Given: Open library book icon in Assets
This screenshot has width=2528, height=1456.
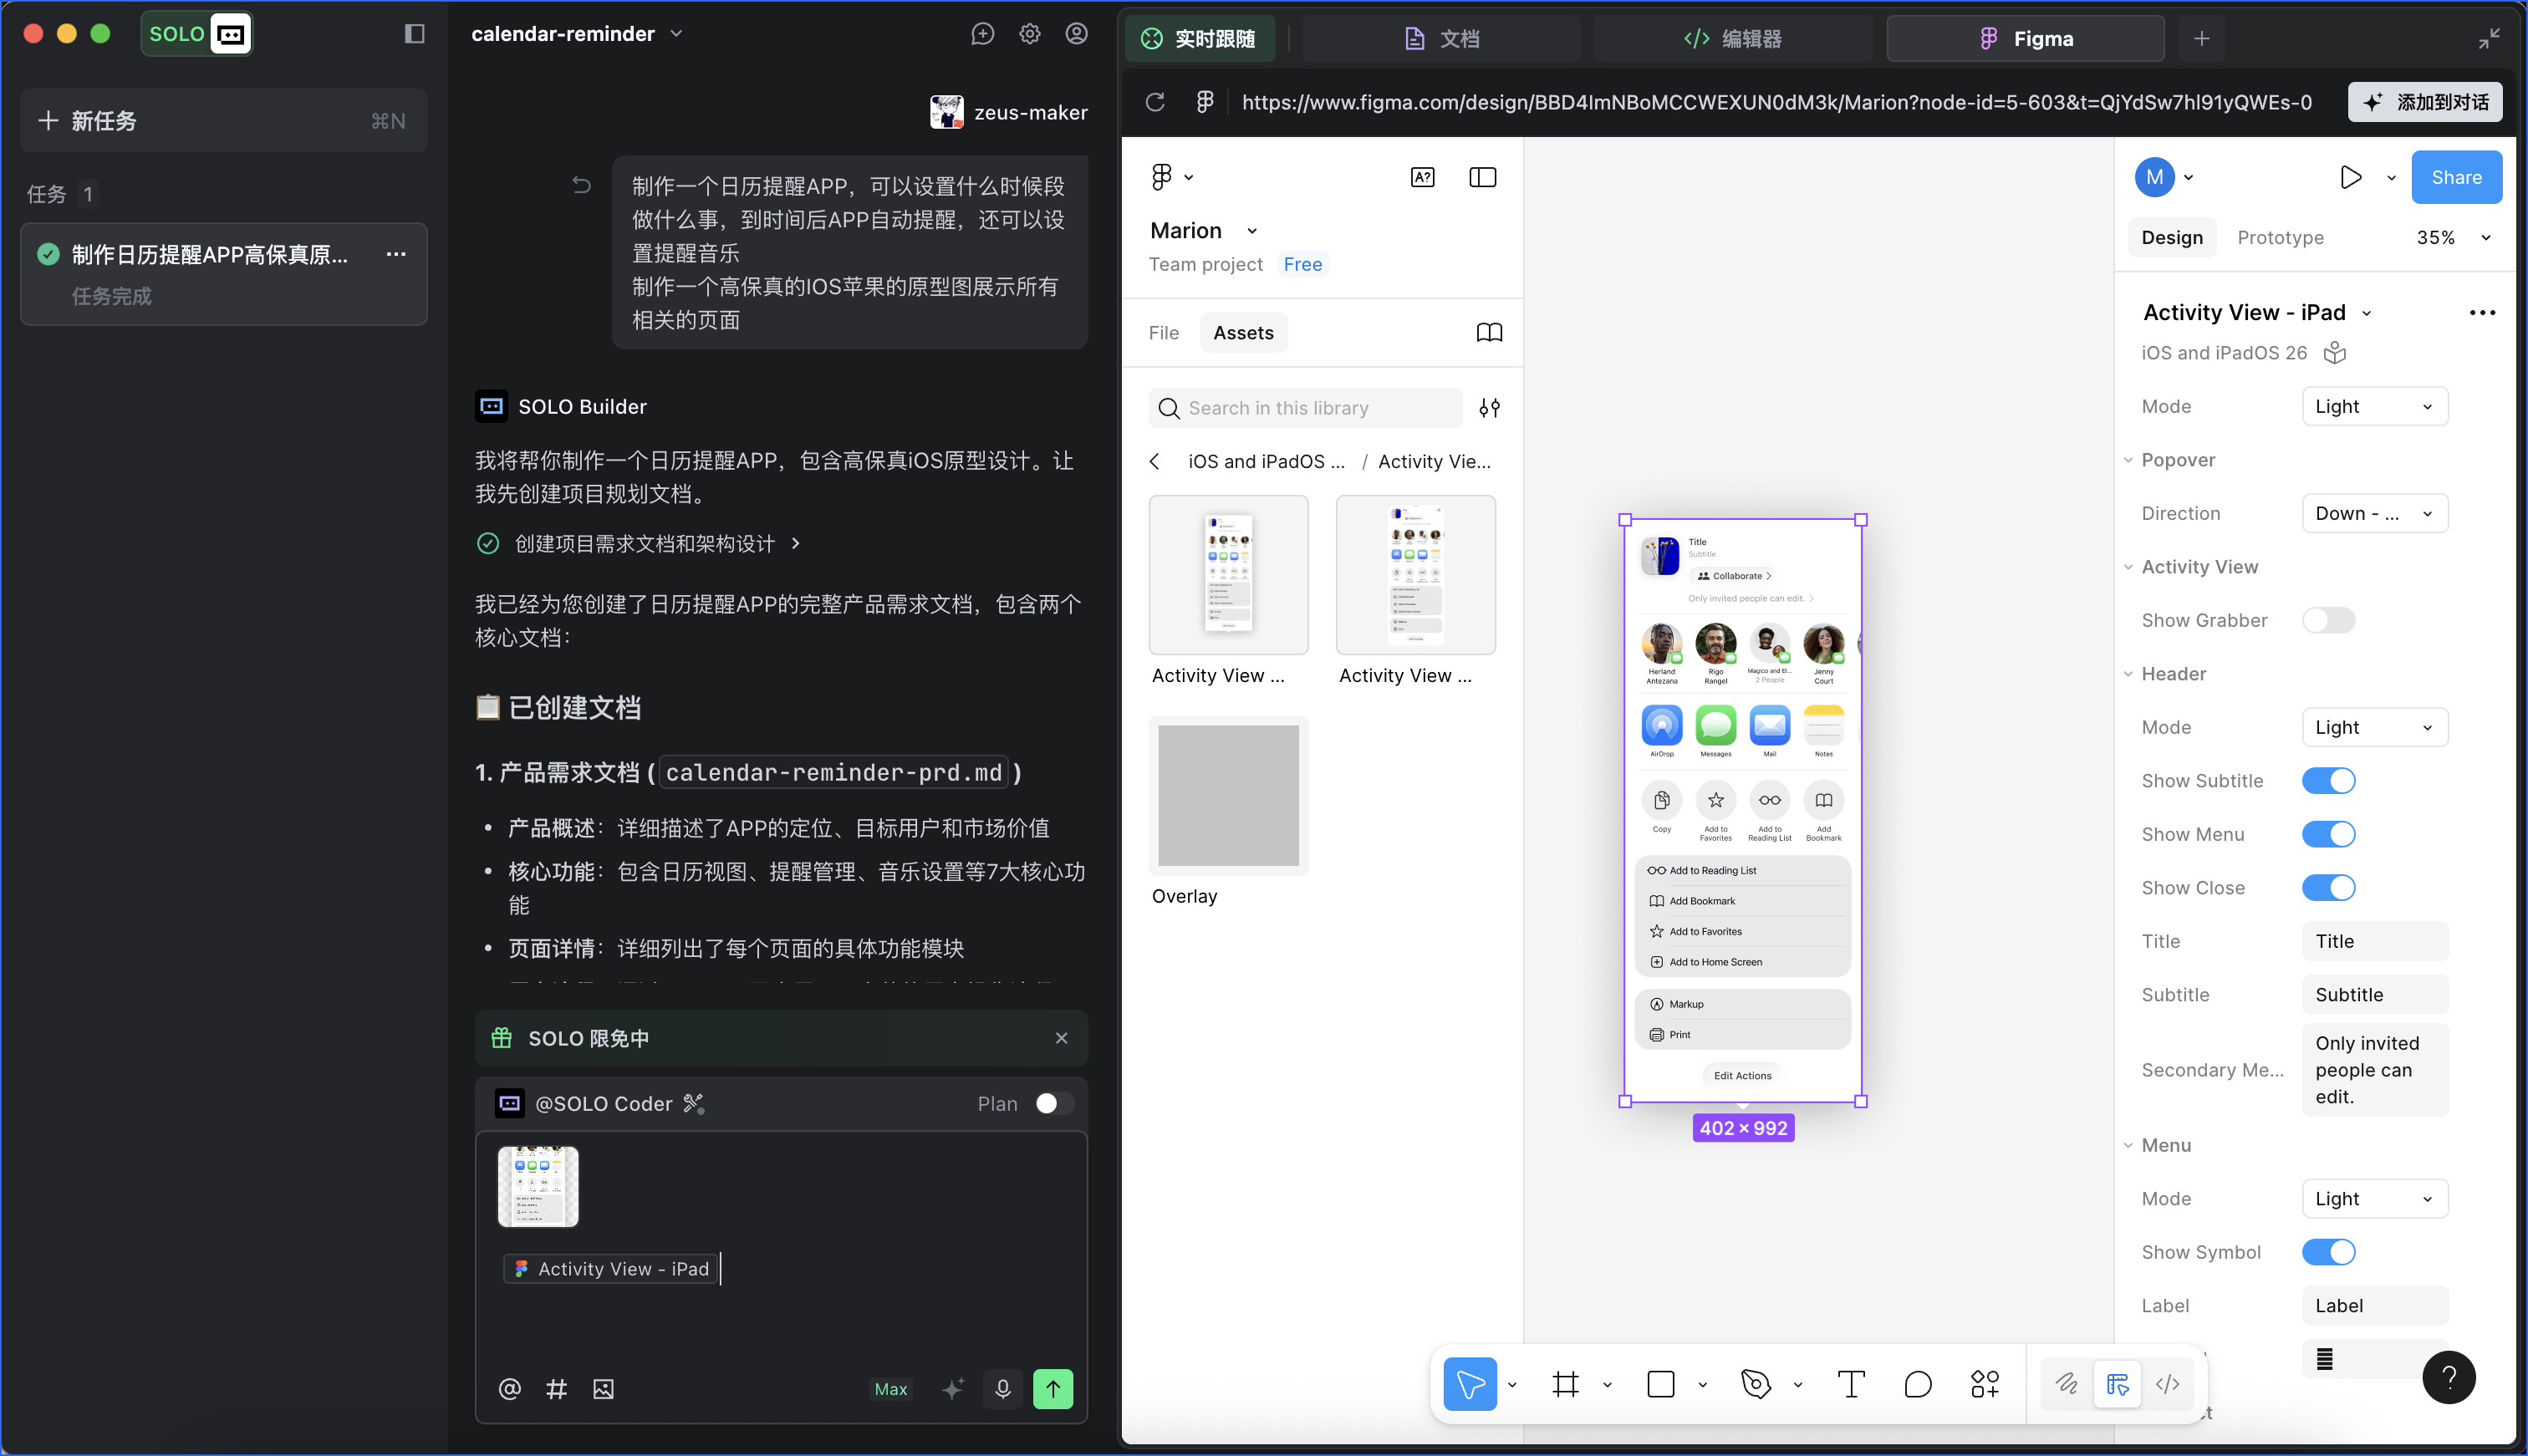Looking at the screenshot, I should coord(1489,333).
